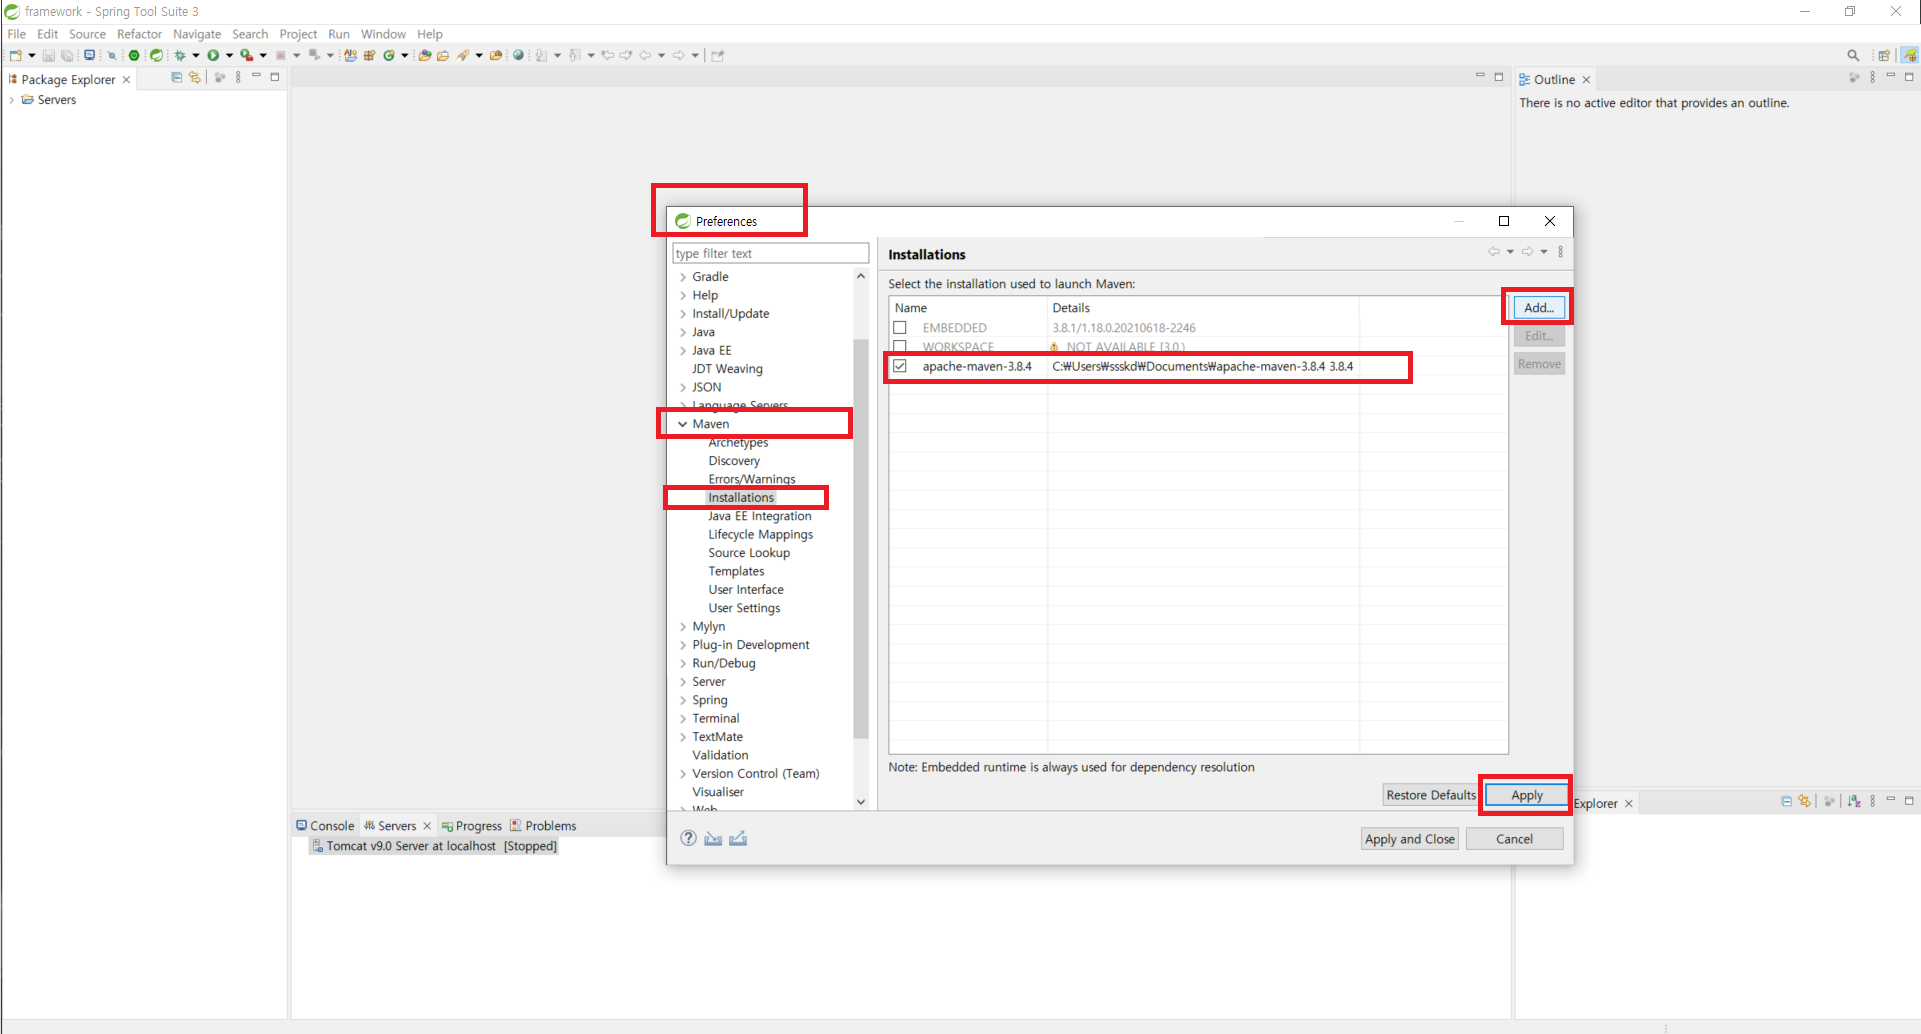Screen dimensions: 1921x1034
Task: Expand the Mylyn preferences node
Action: pyautogui.click(x=683, y=627)
